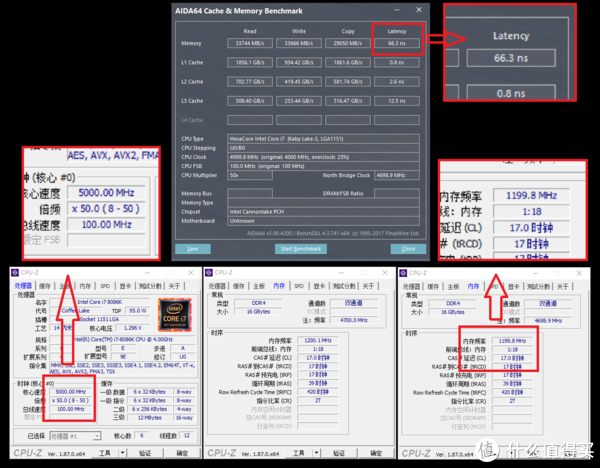The height and width of the screenshot is (468, 600).
Task: Select 主板 tab in the 4700.0 MHz CPU-Z window
Action: click(259, 286)
